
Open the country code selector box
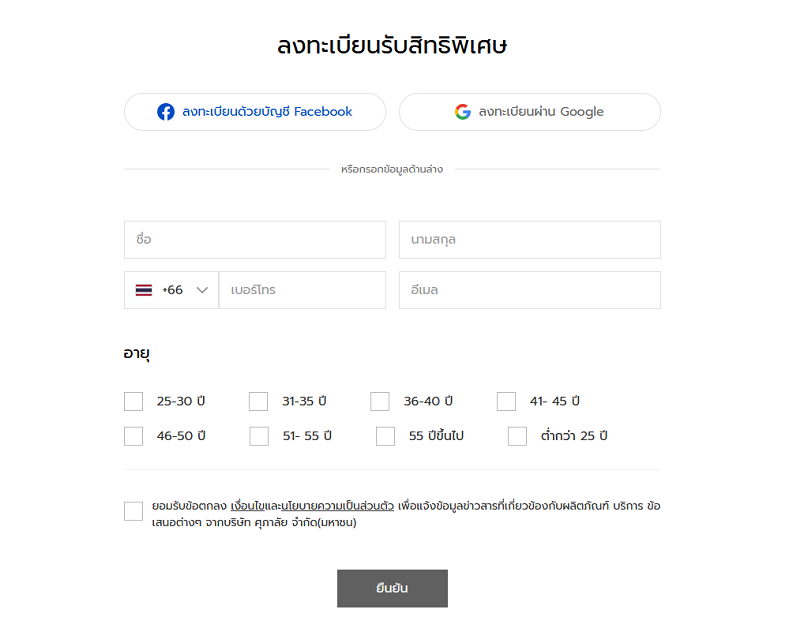tap(171, 290)
